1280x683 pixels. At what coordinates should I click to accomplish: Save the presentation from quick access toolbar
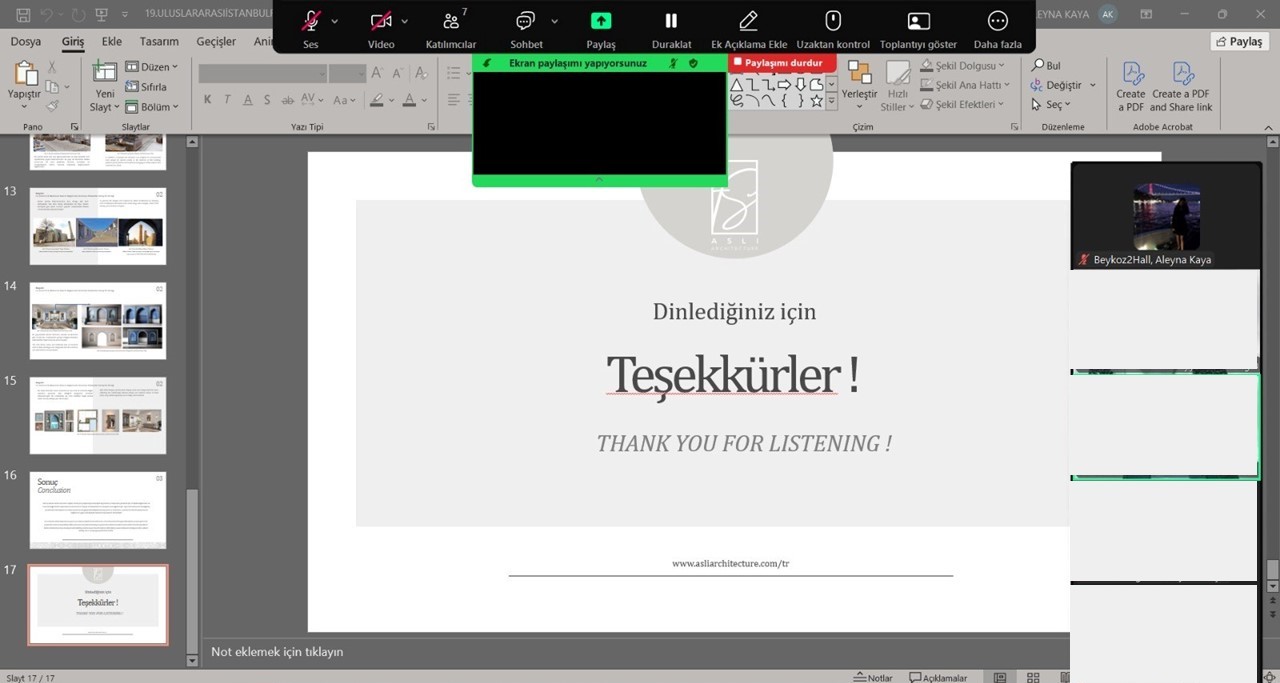[23, 14]
